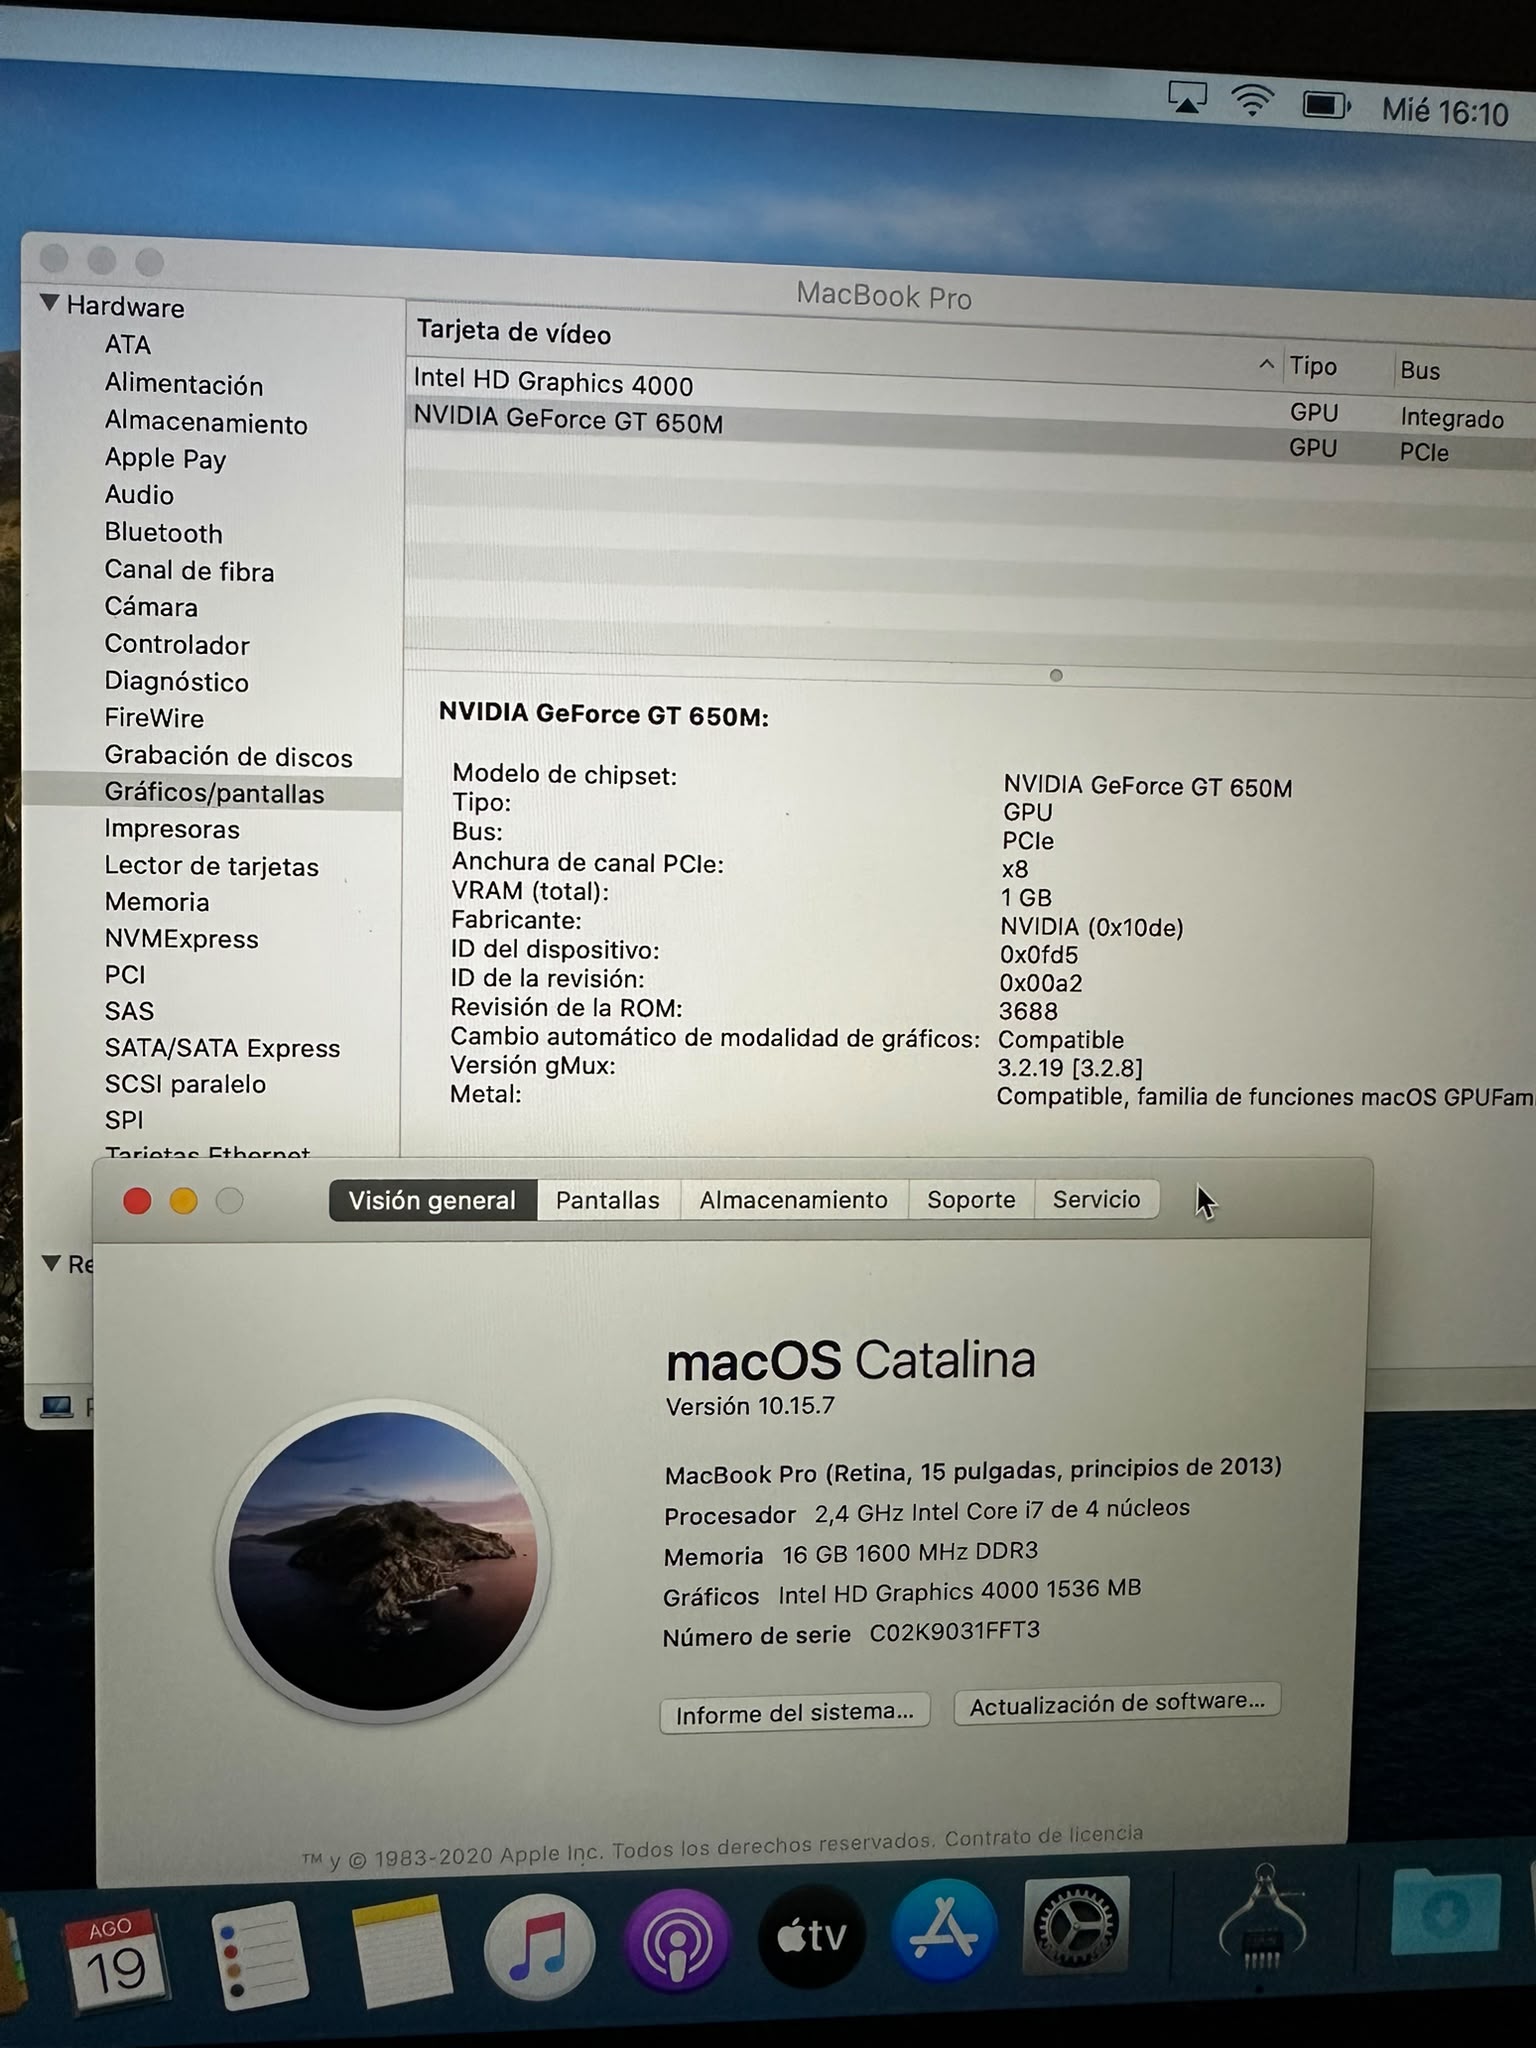Select Apple Pay in the sidebar
Image resolution: width=1536 pixels, height=2048 pixels.
[166, 459]
